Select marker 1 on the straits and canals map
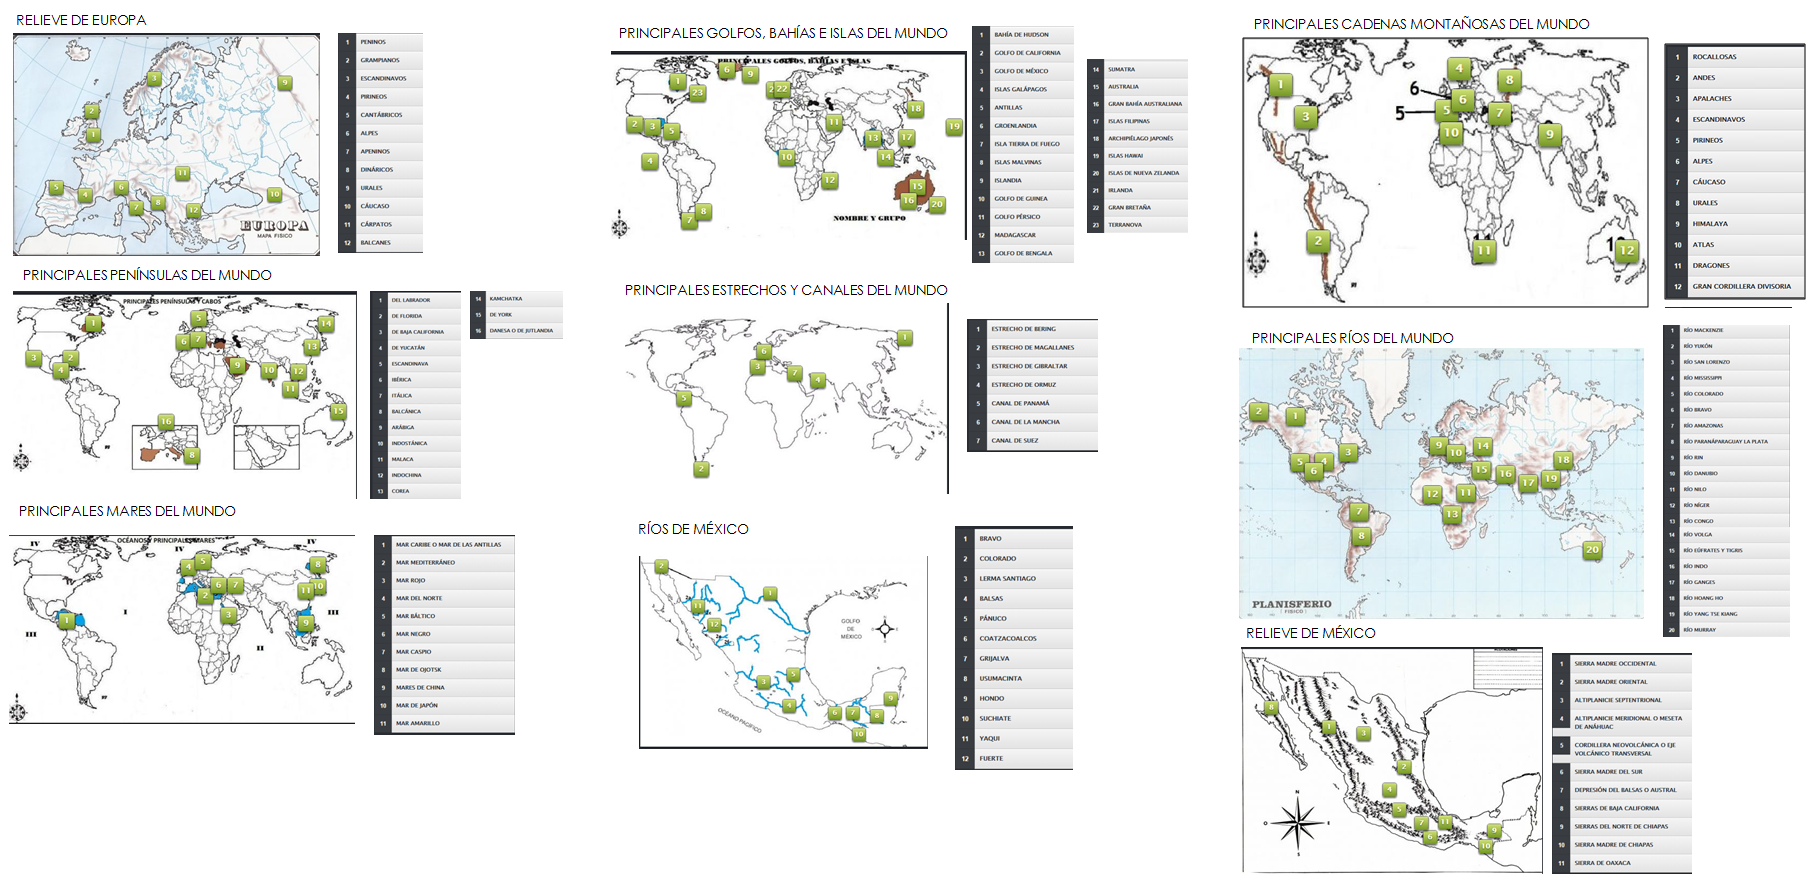 point(904,338)
